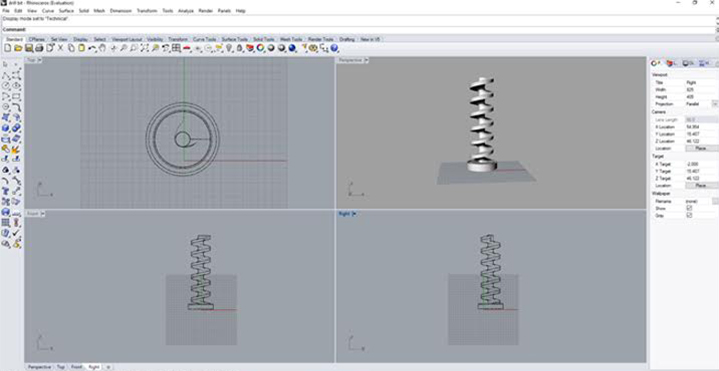
Task: Click the light bulb Hide objects icon
Action: click(x=229, y=48)
